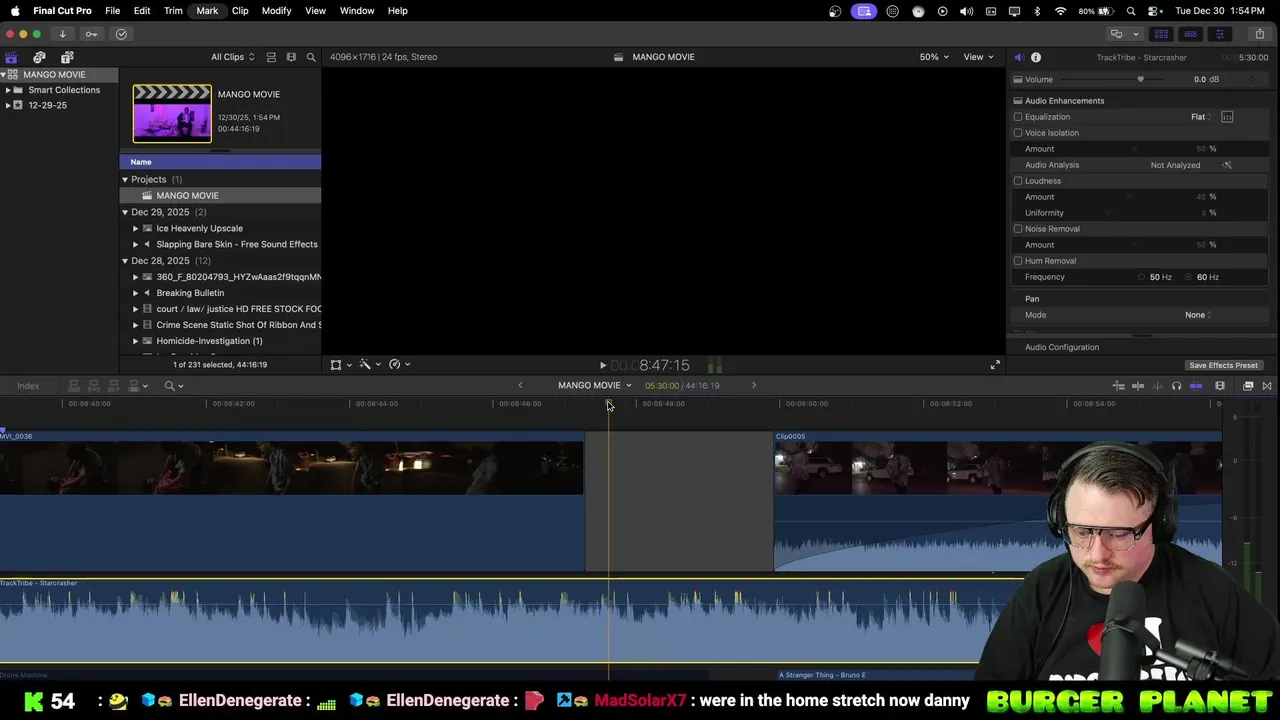Open the Keyword Editor key button
This screenshot has height=720, width=1280.
click(x=91, y=34)
